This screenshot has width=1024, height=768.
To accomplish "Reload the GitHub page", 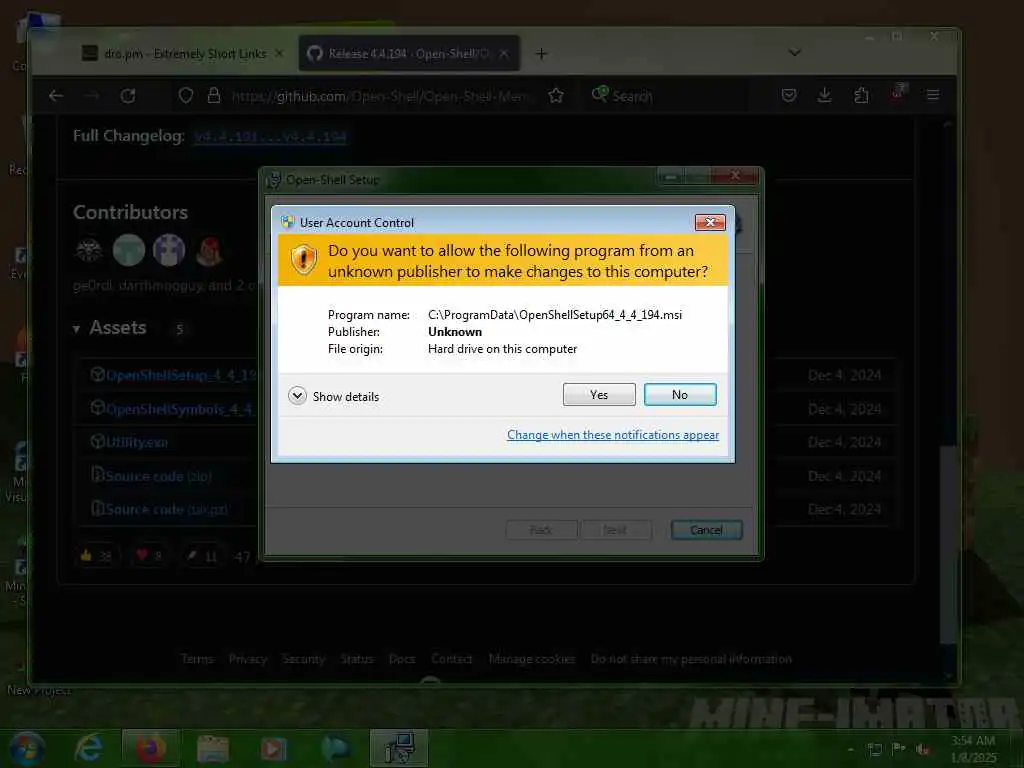I will click(128, 96).
